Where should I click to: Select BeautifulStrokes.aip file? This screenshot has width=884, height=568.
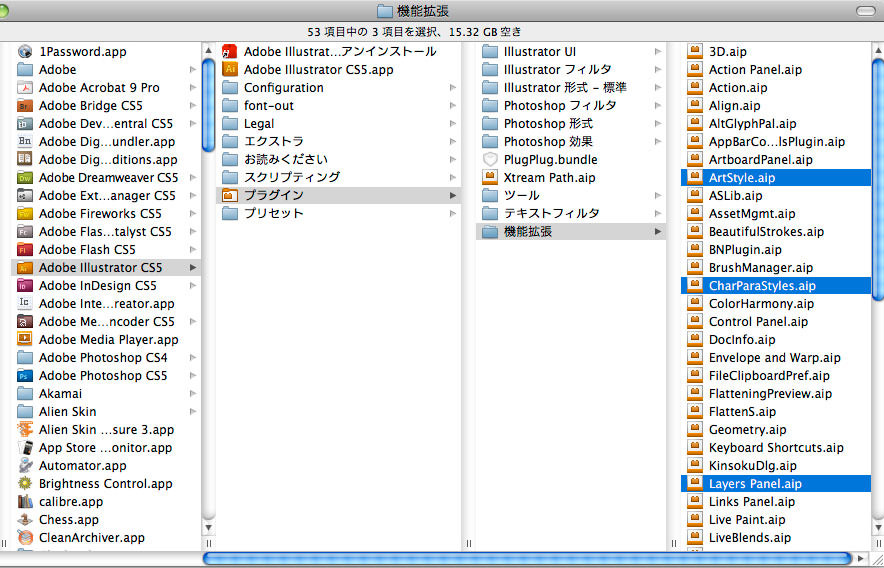(776, 231)
